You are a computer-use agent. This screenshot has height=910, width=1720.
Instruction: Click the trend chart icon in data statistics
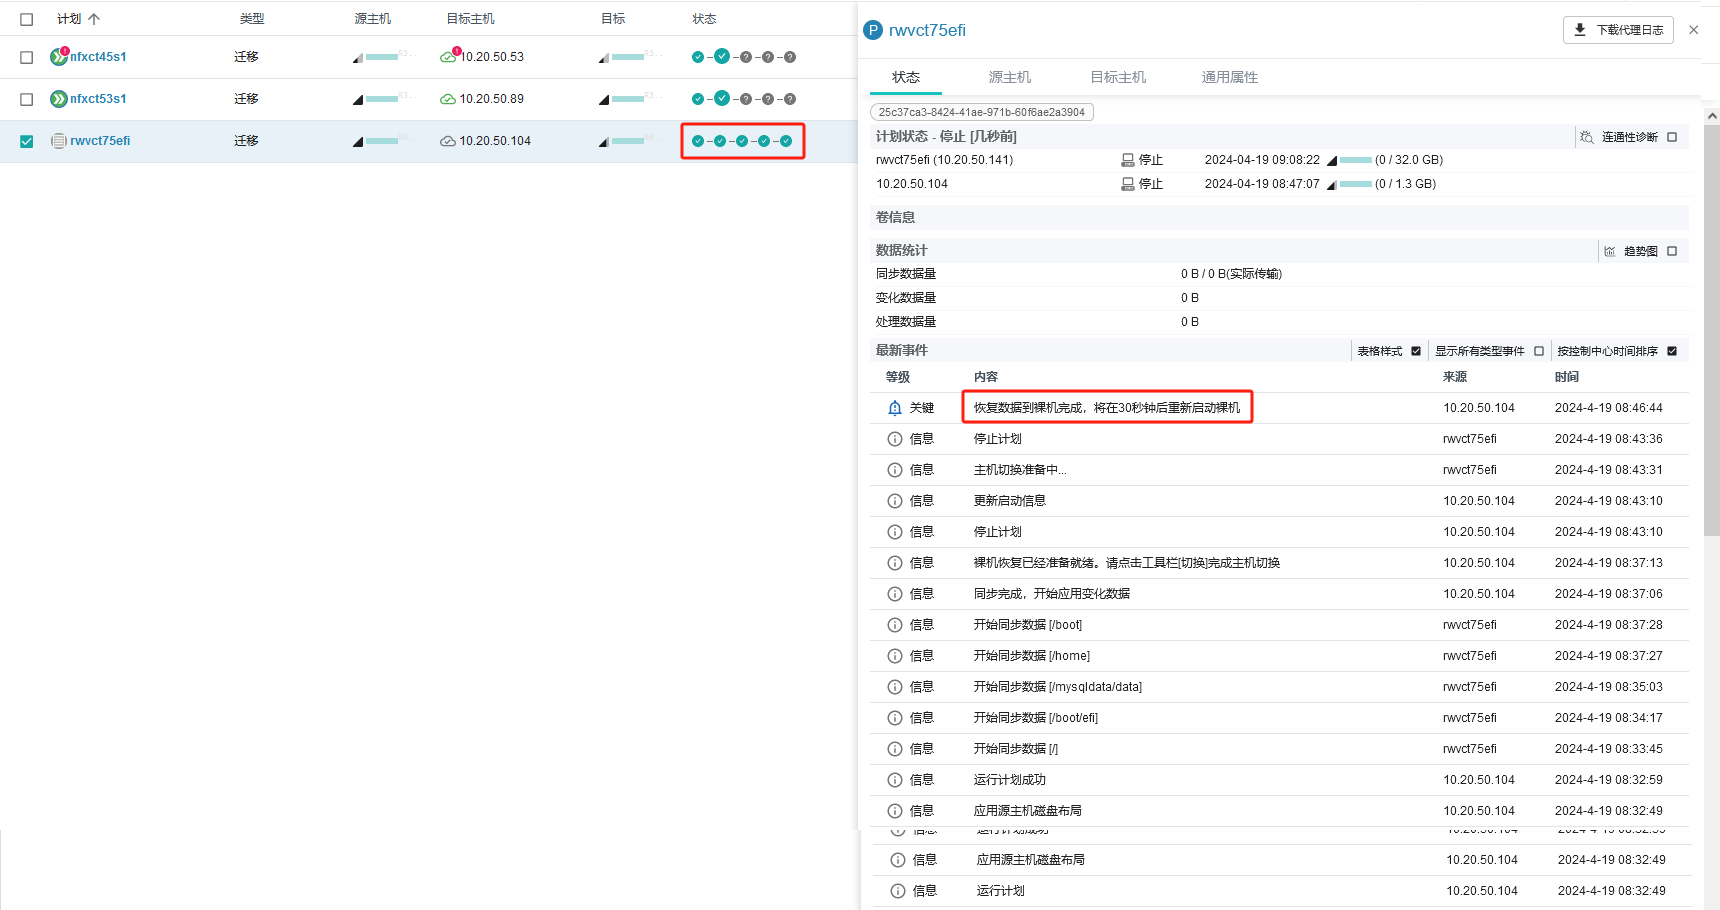(1610, 251)
